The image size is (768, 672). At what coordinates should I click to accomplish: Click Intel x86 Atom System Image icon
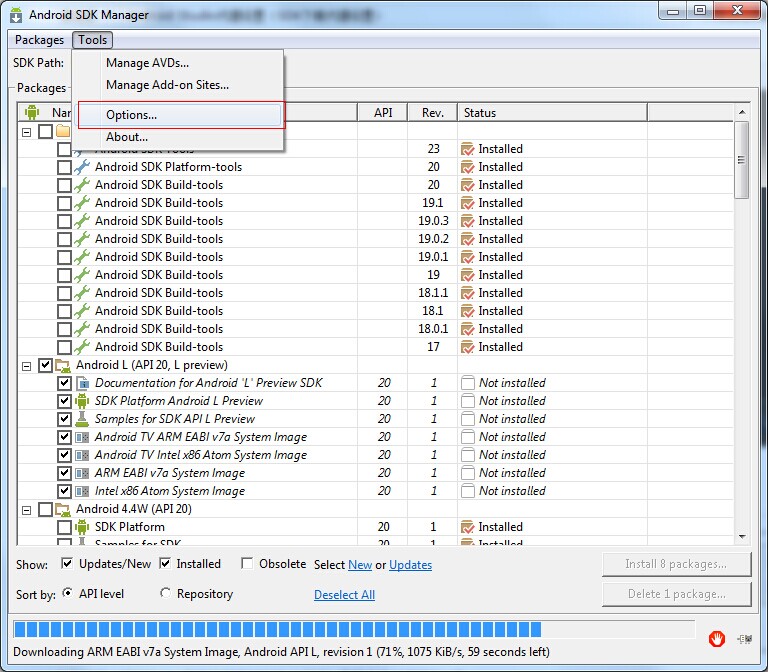point(82,491)
